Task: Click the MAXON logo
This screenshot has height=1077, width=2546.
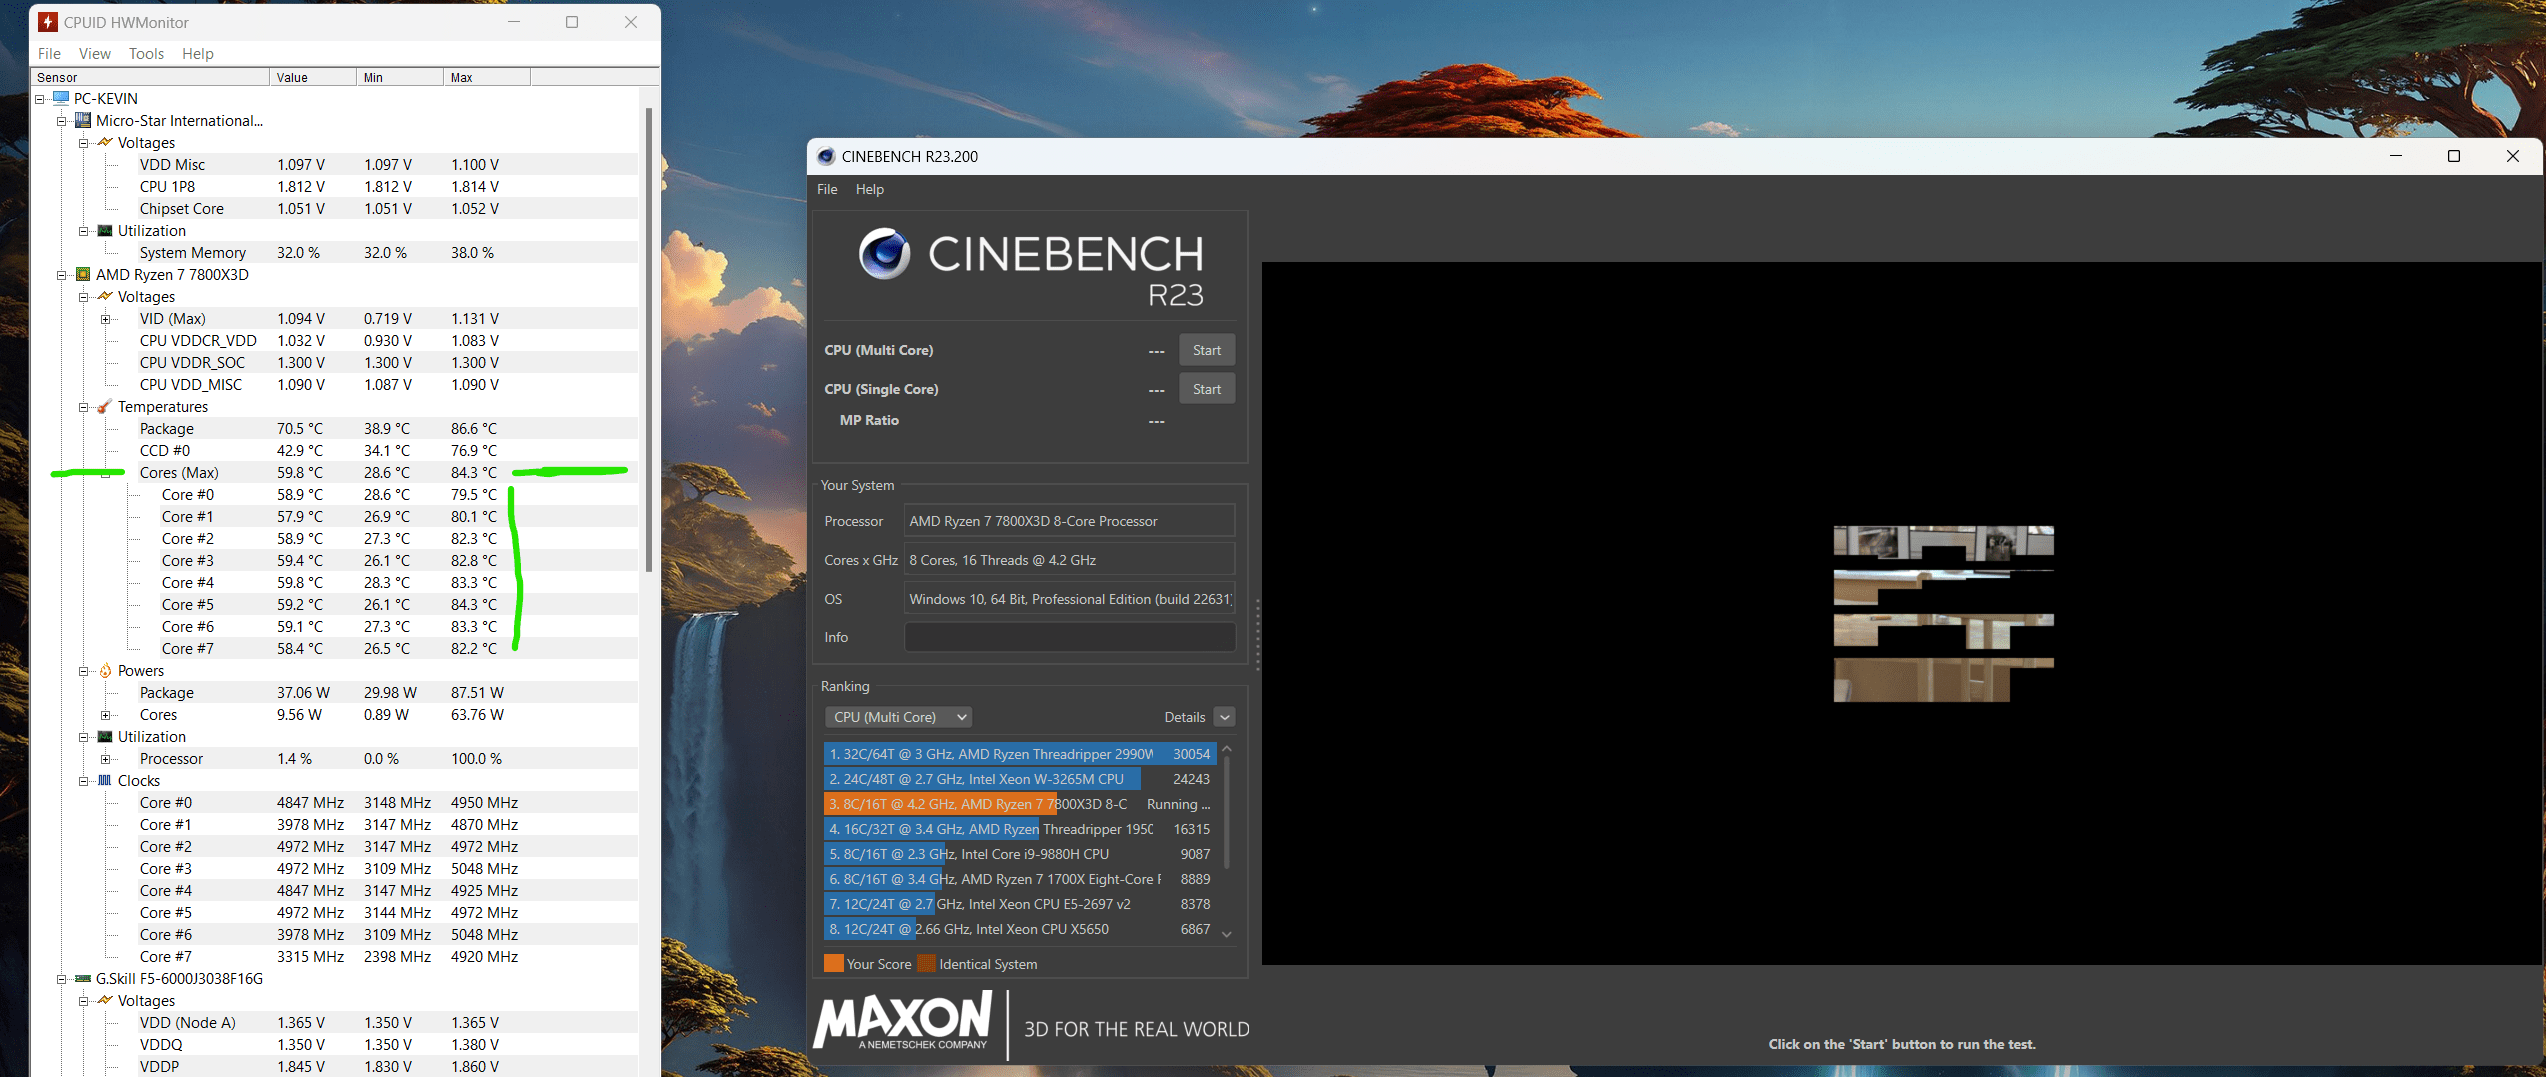Action: [x=903, y=1020]
